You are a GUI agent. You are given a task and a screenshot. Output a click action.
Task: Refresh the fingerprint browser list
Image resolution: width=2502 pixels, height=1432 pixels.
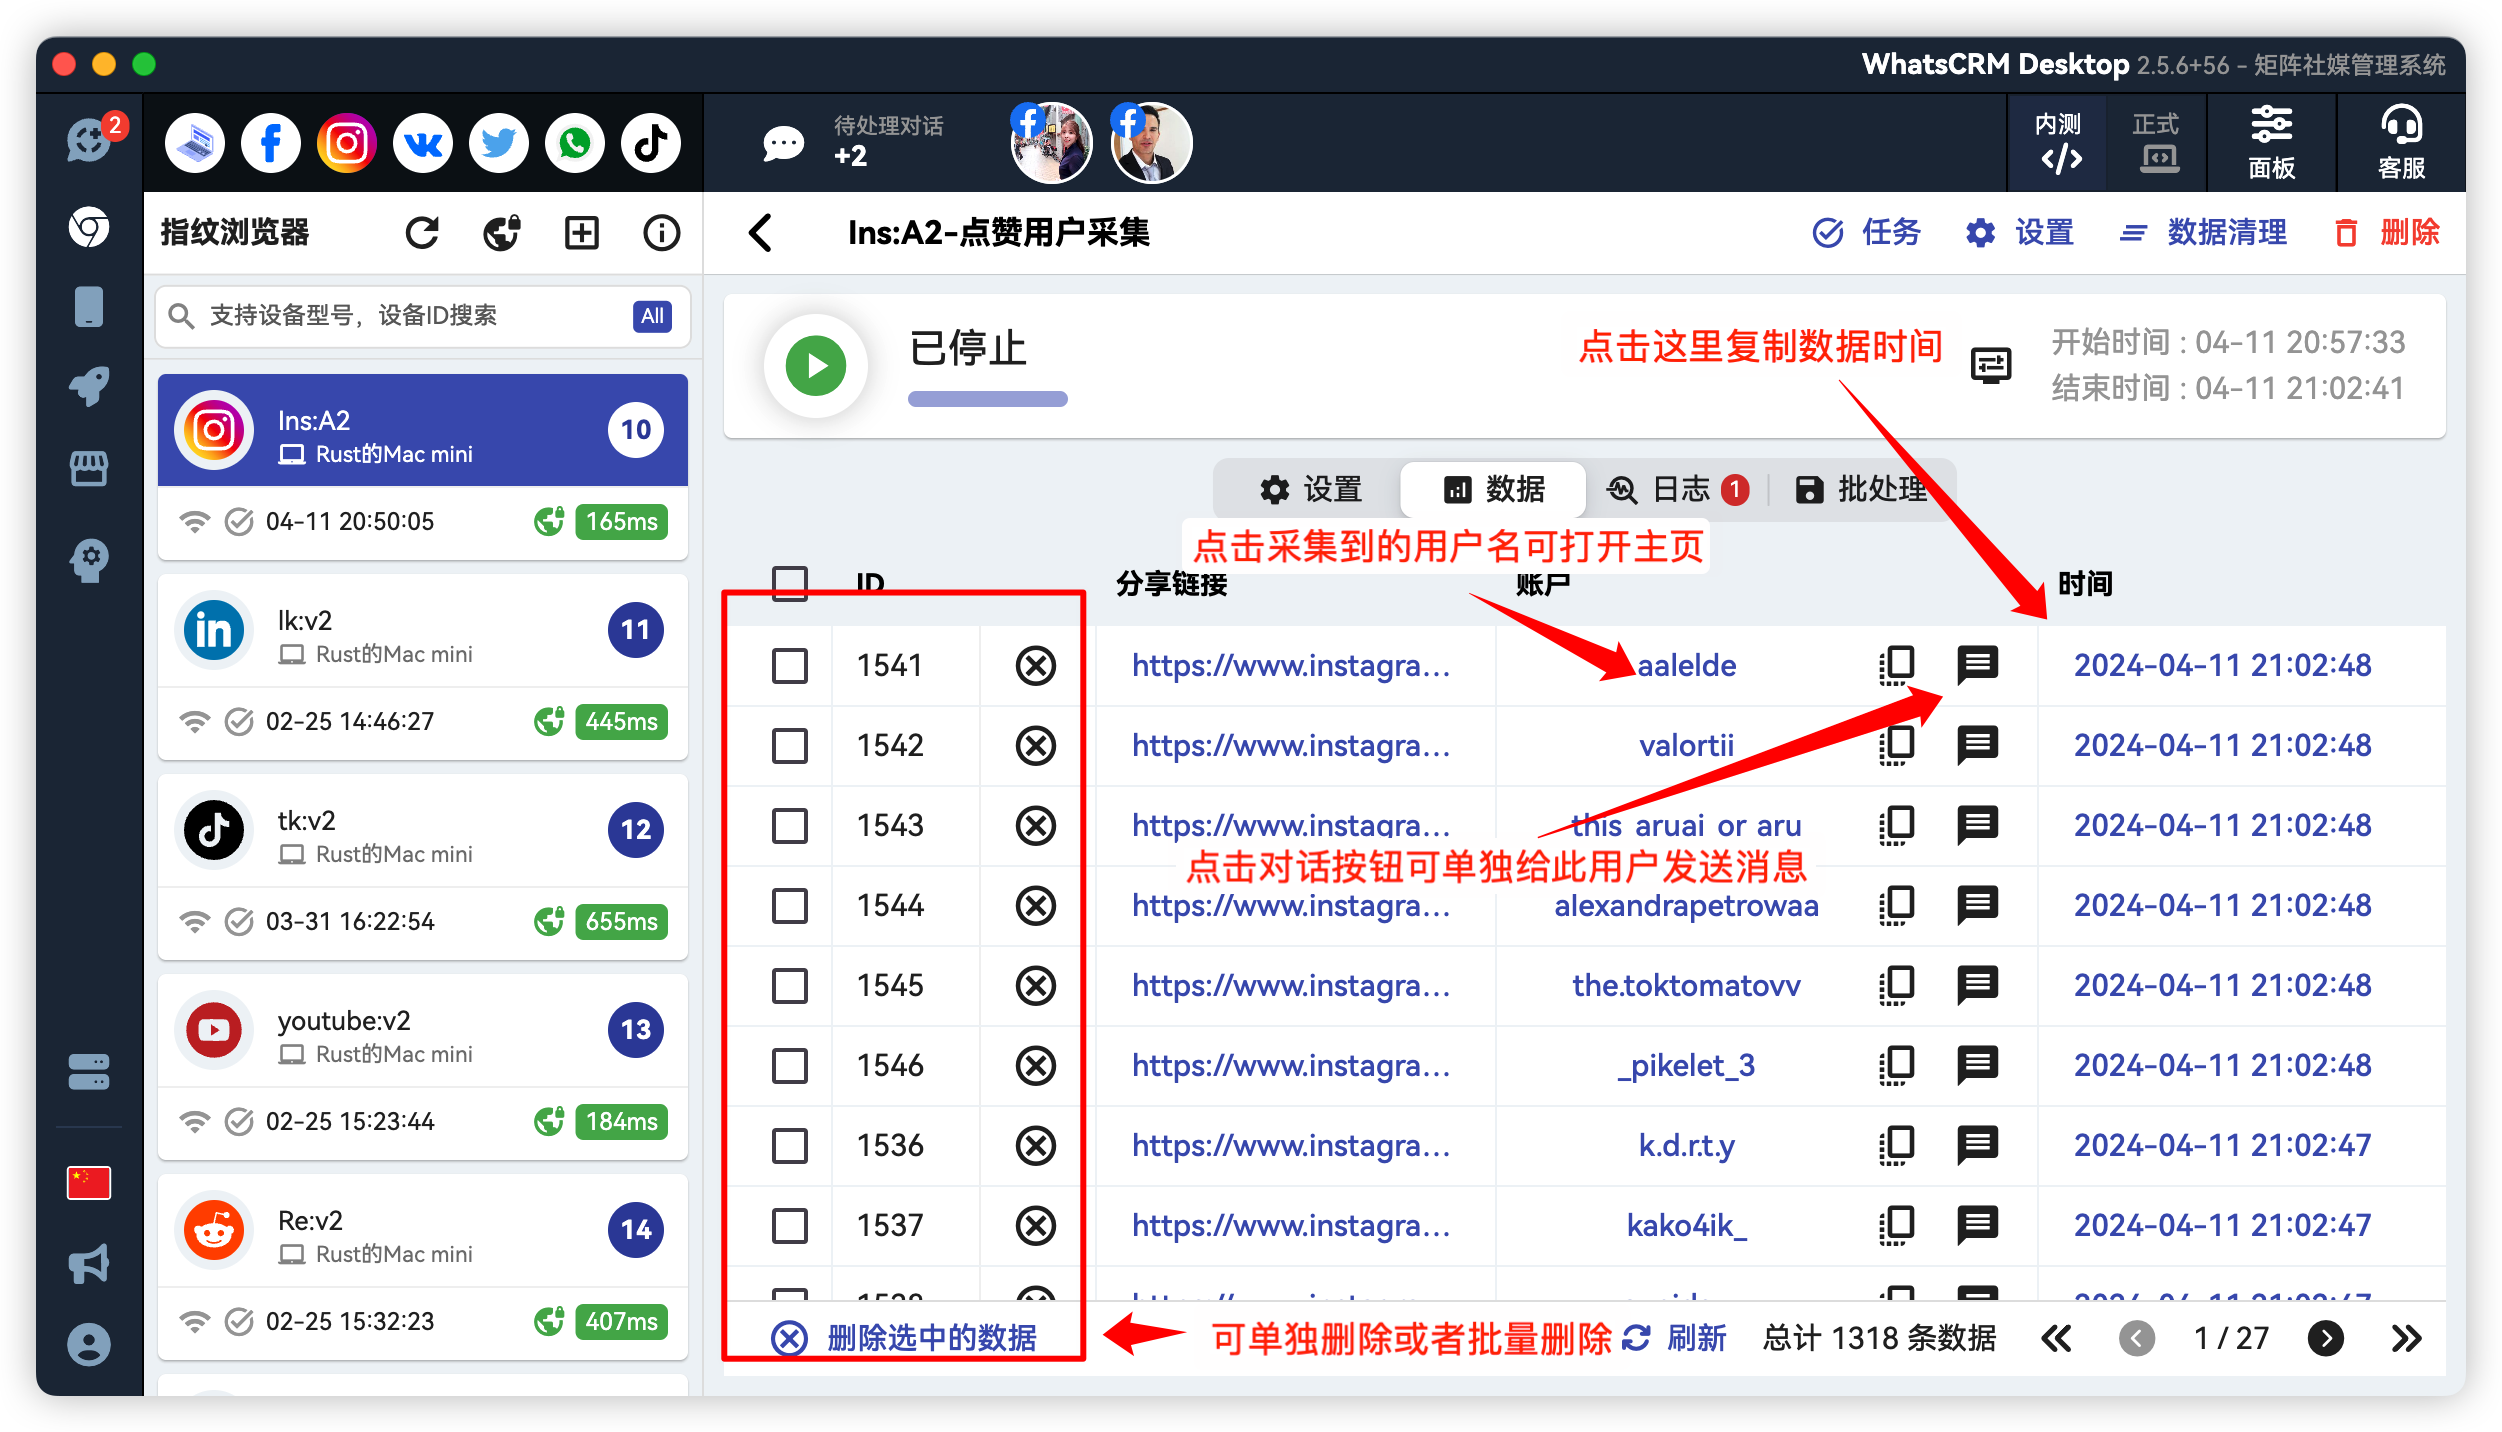(x=422, y=232)
